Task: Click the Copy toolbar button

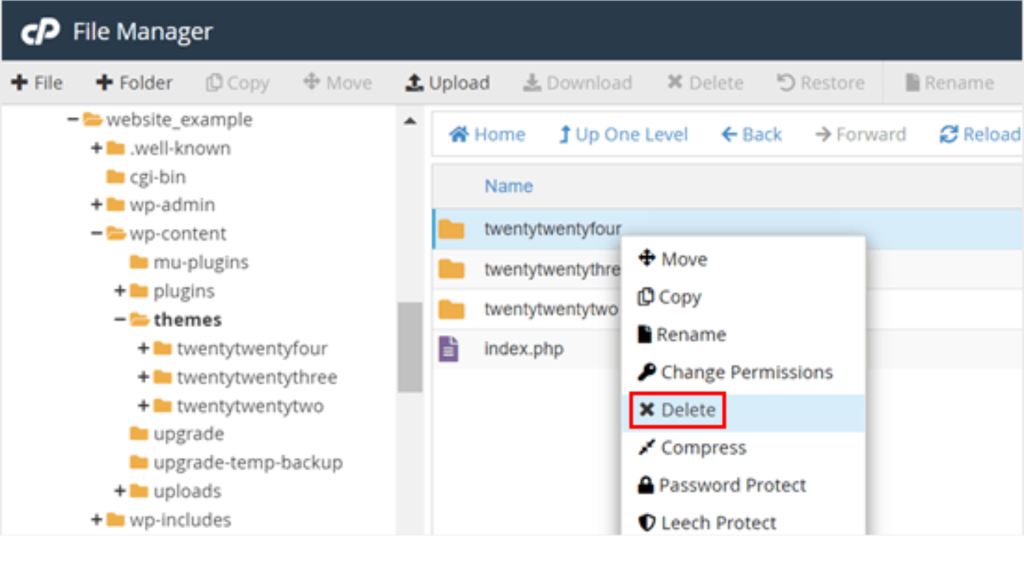Action: pyautogui.click(x=238, y=83)
